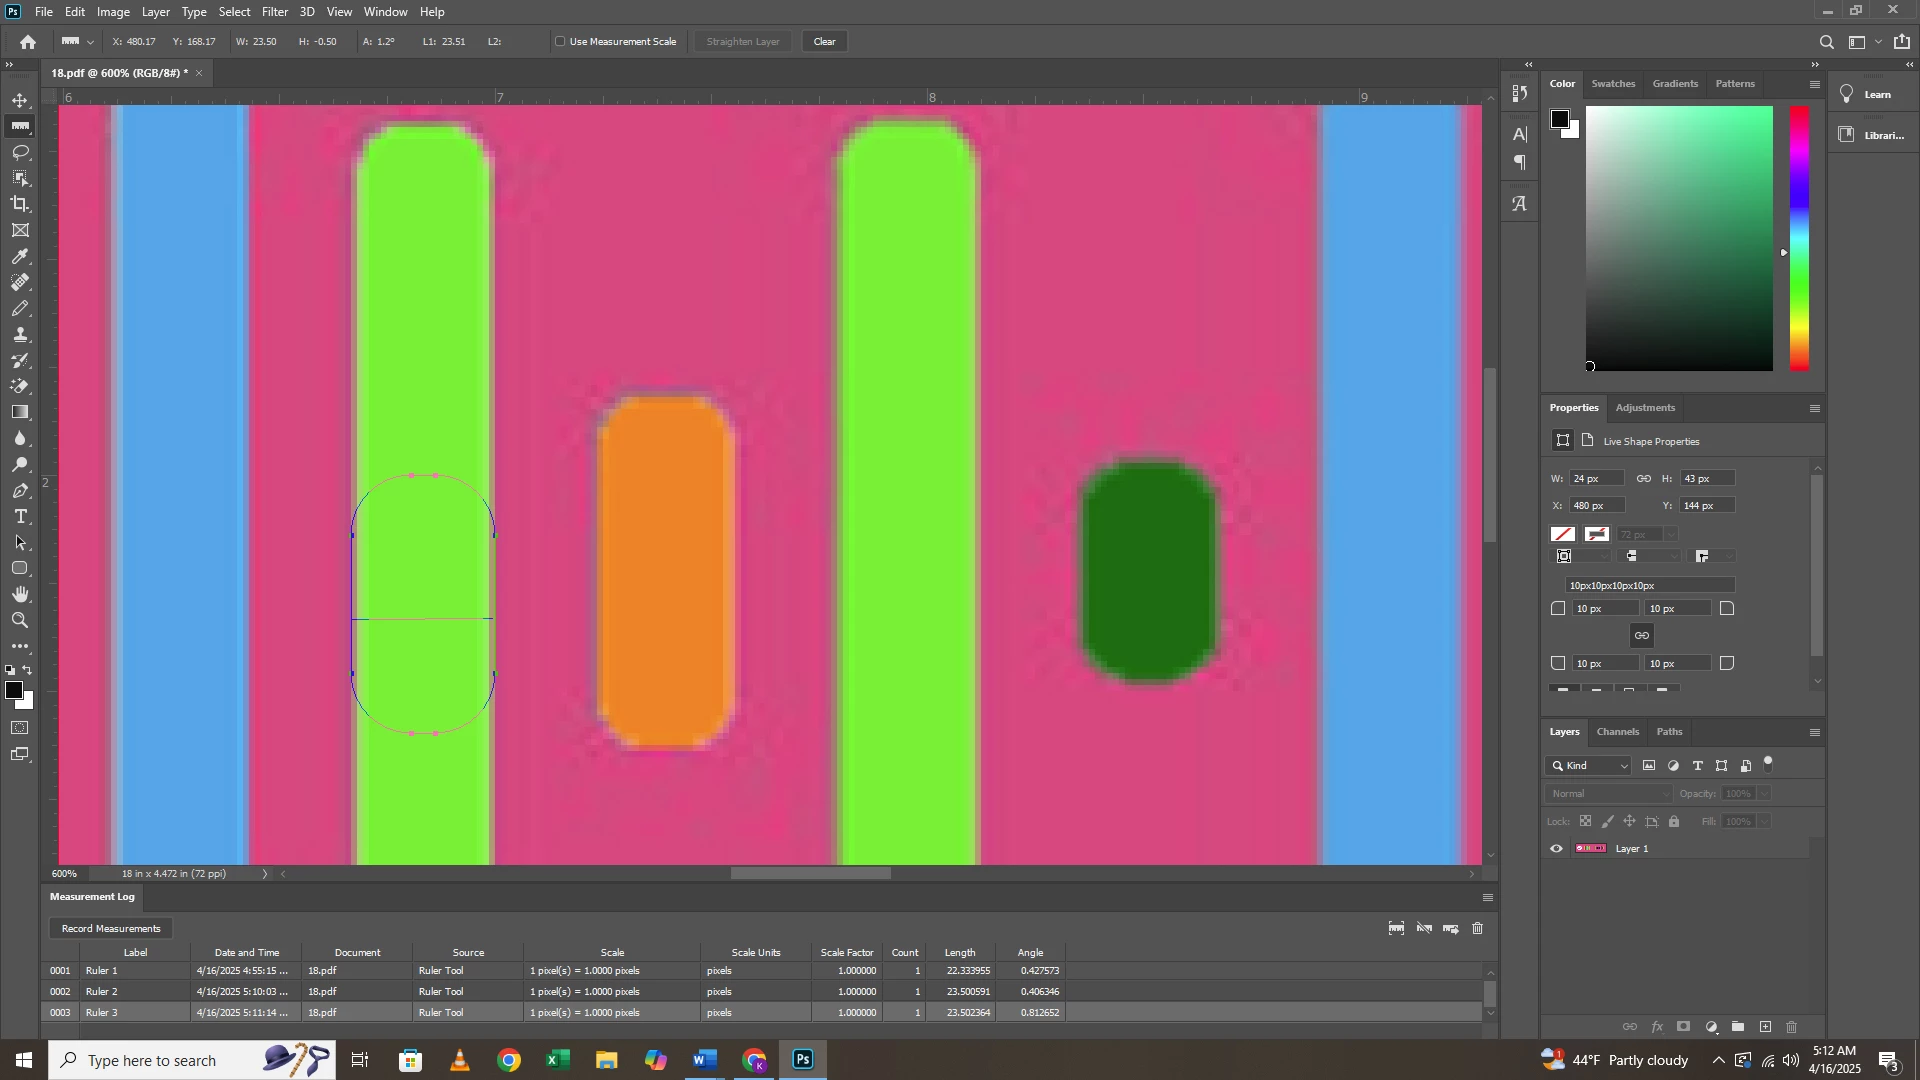Screen dimensions: 1920x1080
Task: Open the layer Kind filter dropdown
Action: tap(1591, 766)
